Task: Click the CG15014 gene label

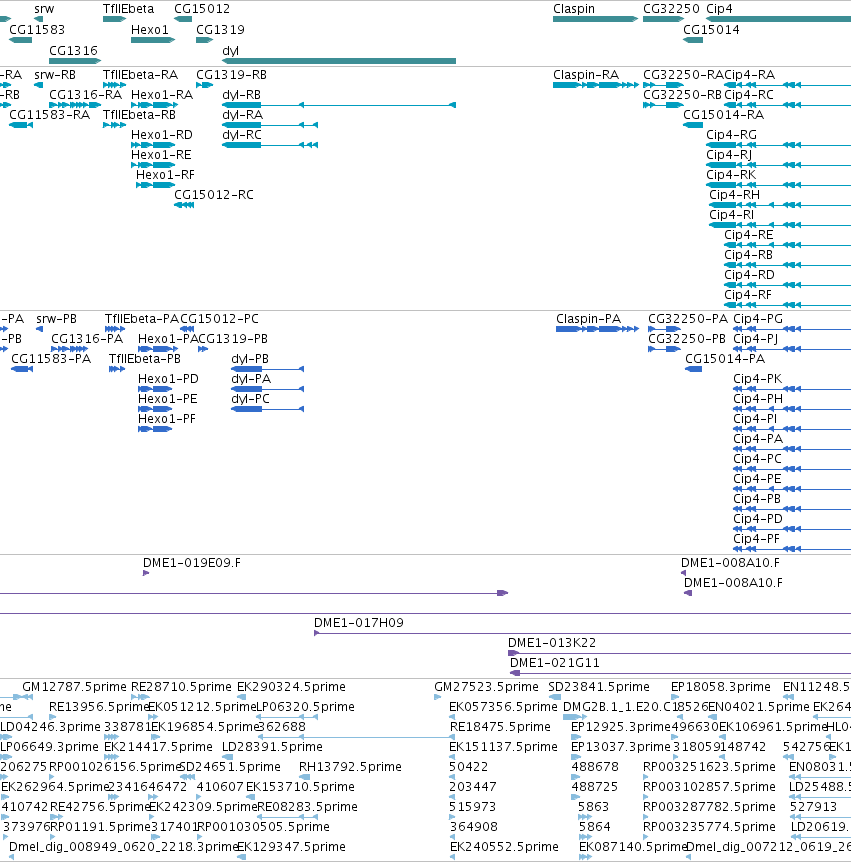Action: (x=711, y=30)
